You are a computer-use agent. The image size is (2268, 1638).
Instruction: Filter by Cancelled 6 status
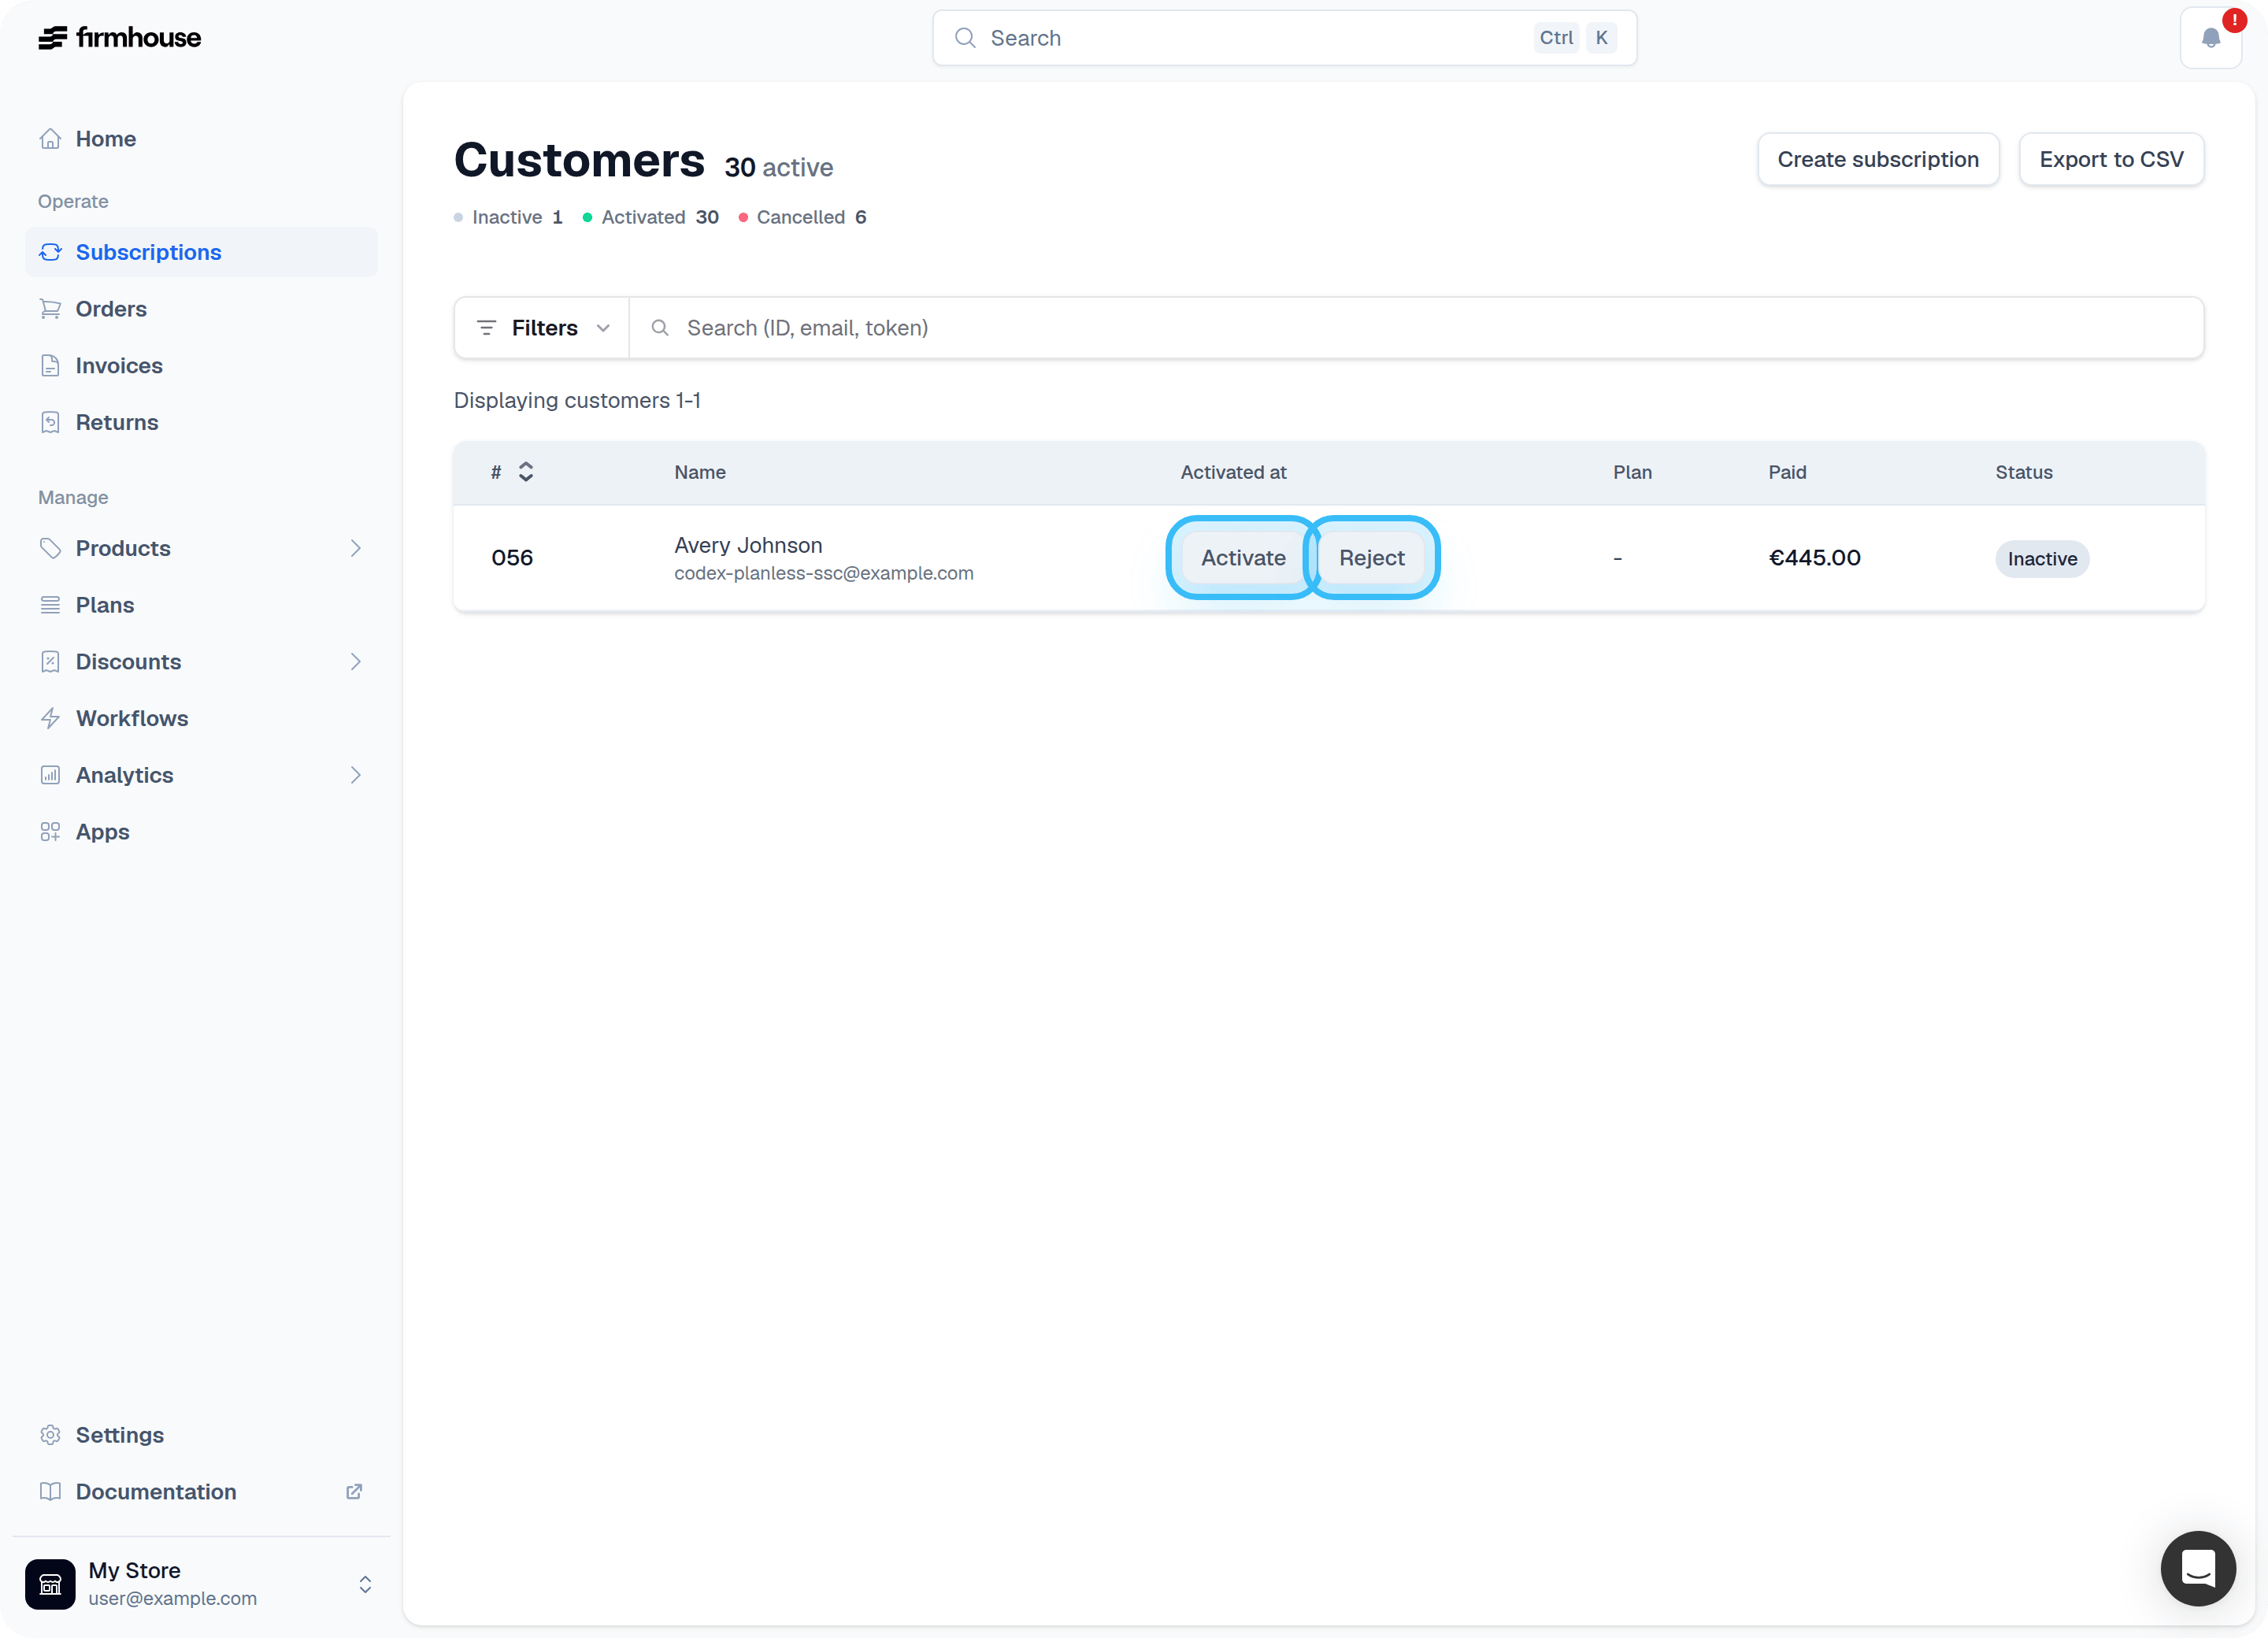pos(802,217)
